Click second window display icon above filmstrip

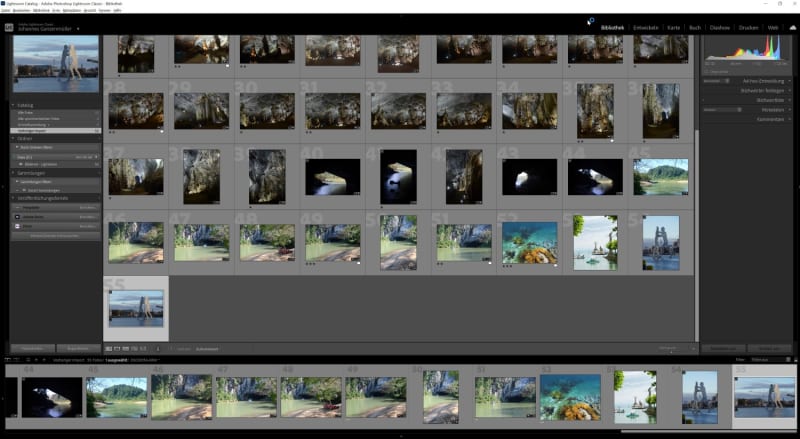(17, 360)
